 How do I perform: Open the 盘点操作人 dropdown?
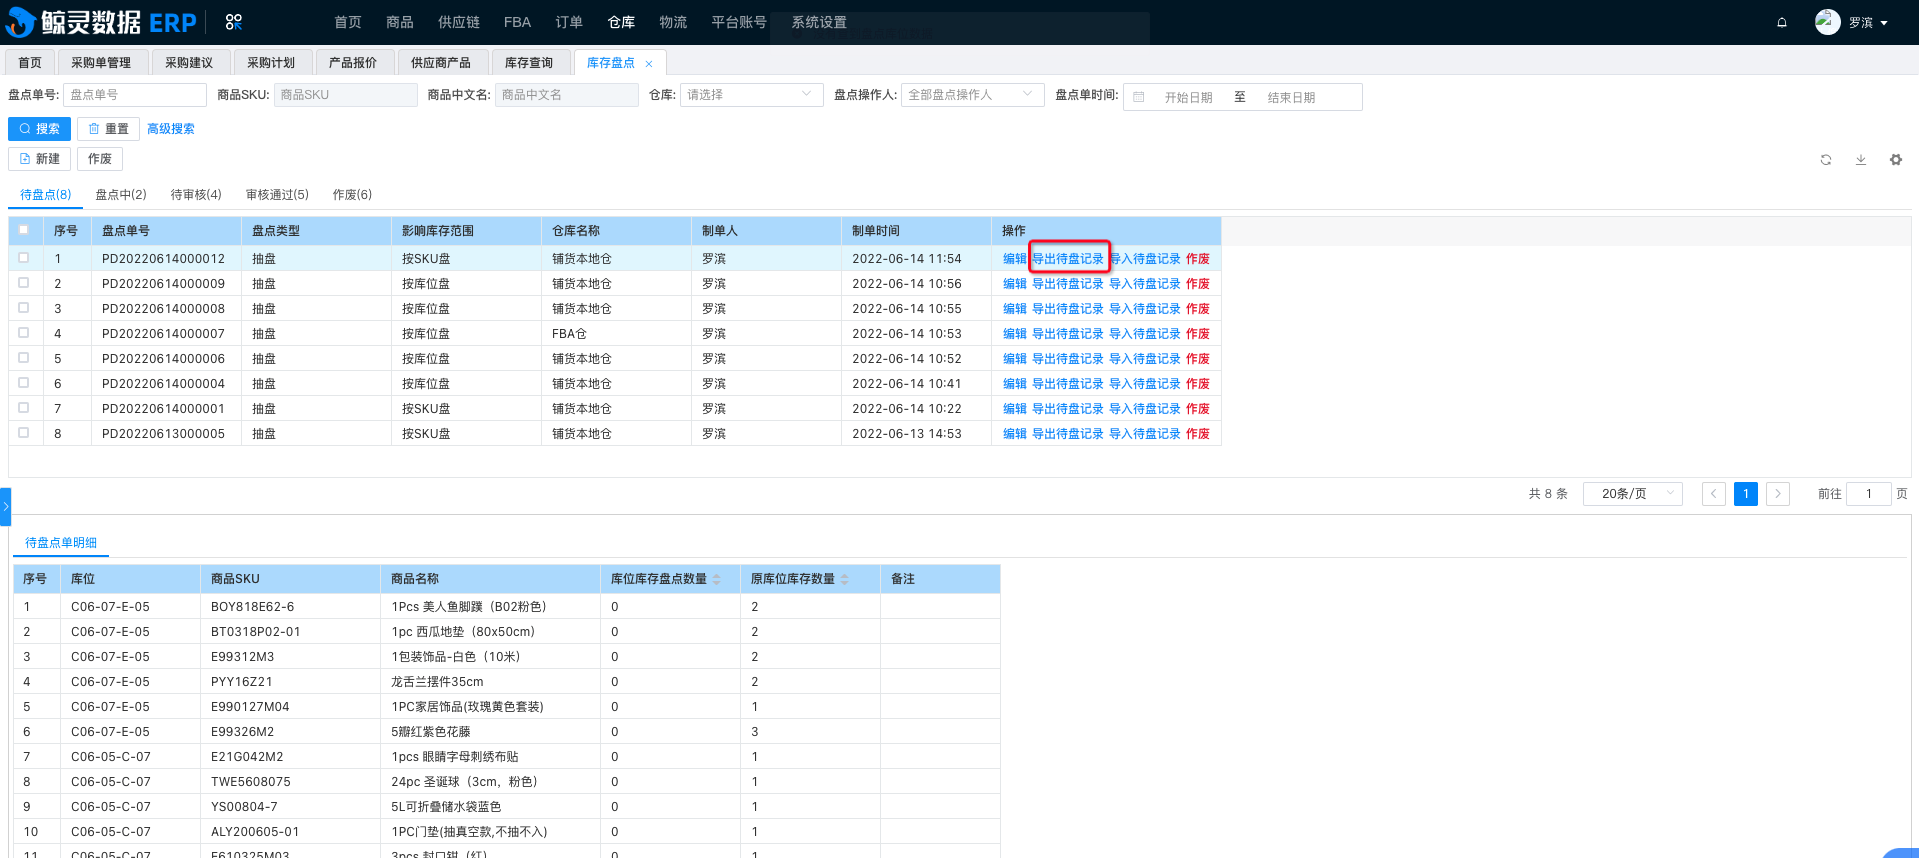click(972, 95)
